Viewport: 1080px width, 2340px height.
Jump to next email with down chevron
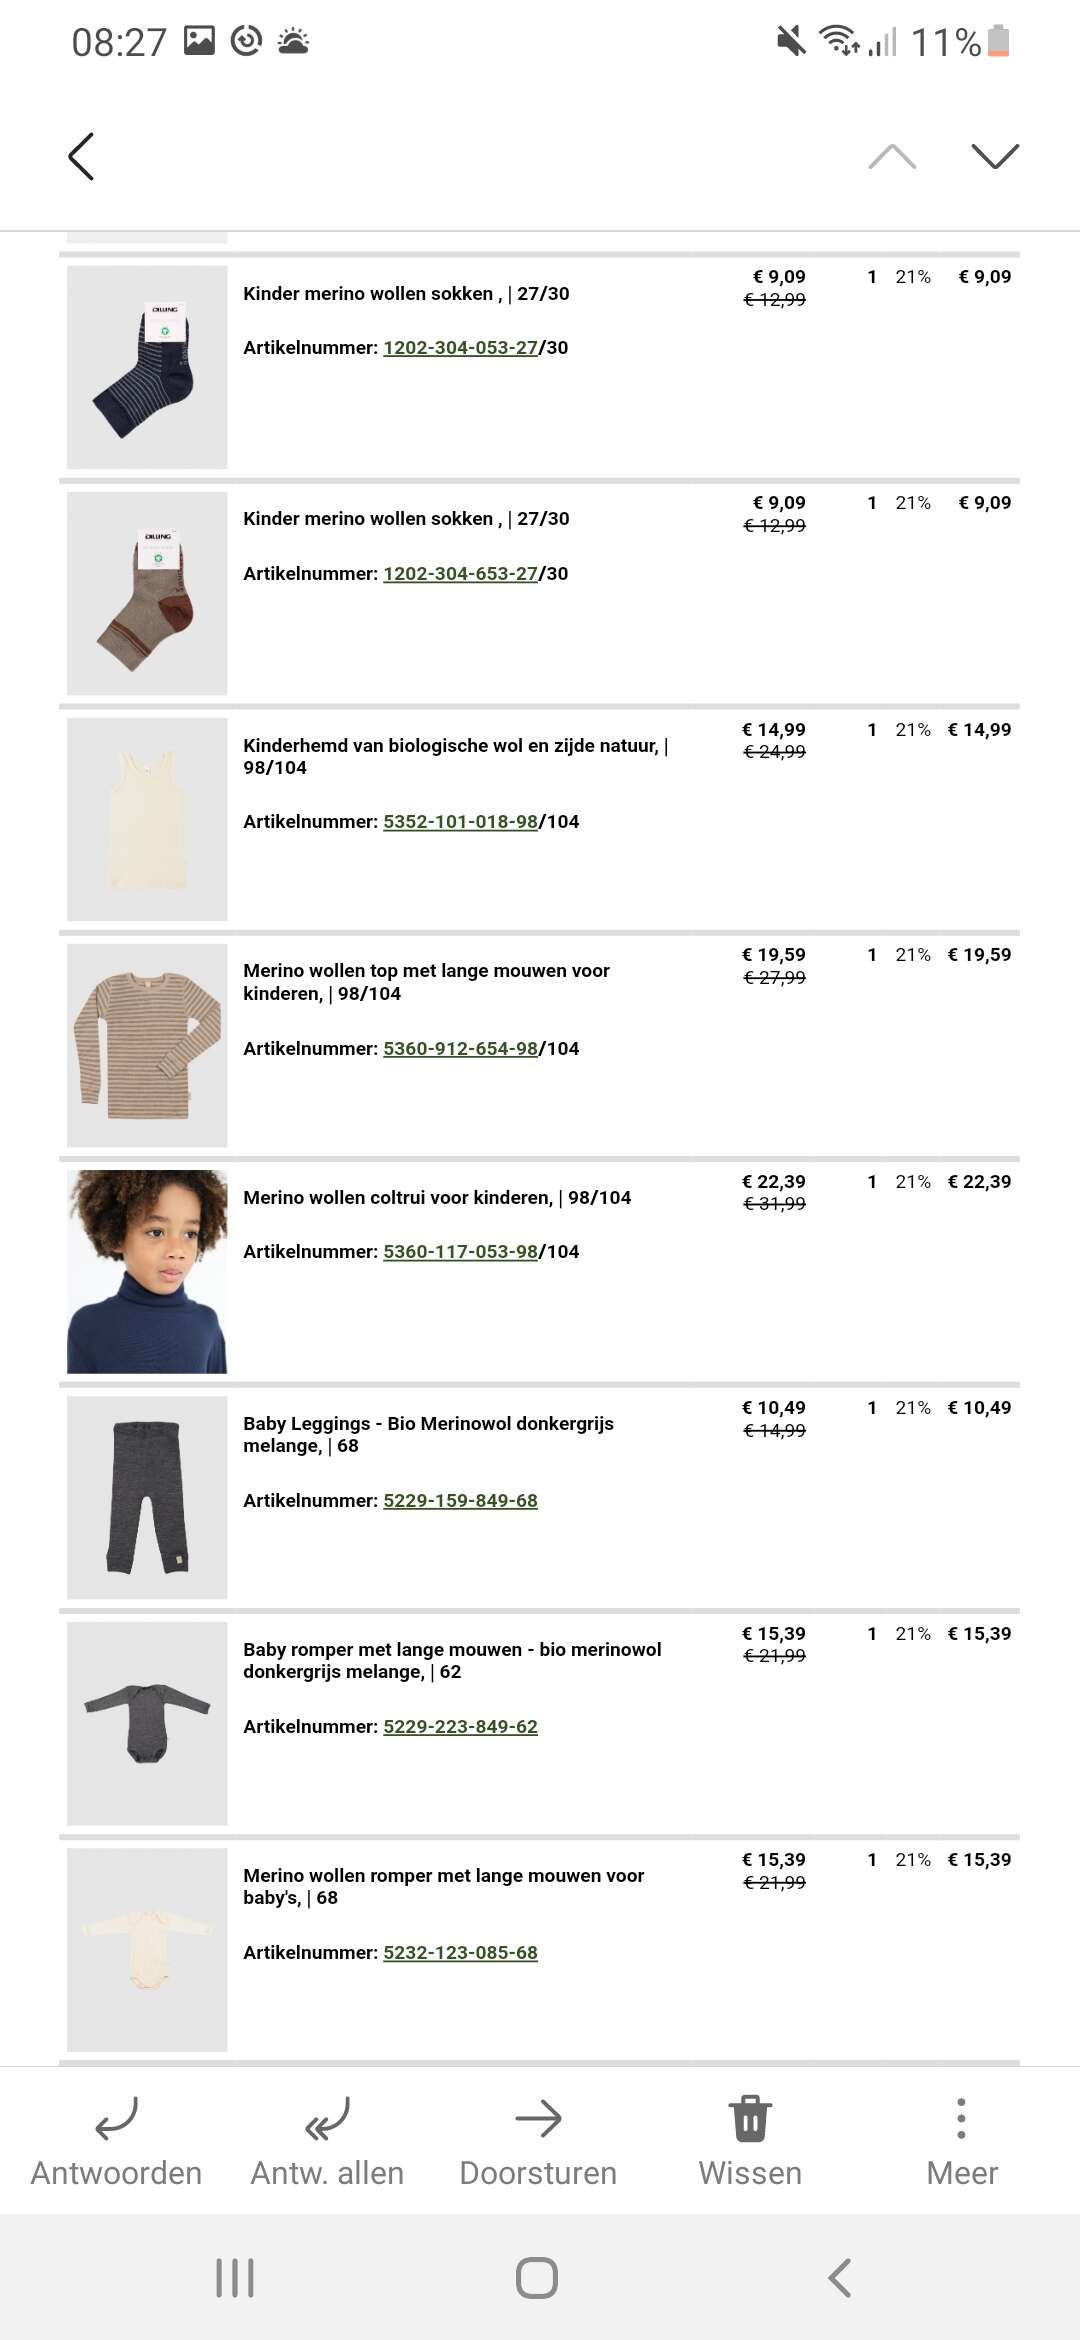click(x=995, y=156)
